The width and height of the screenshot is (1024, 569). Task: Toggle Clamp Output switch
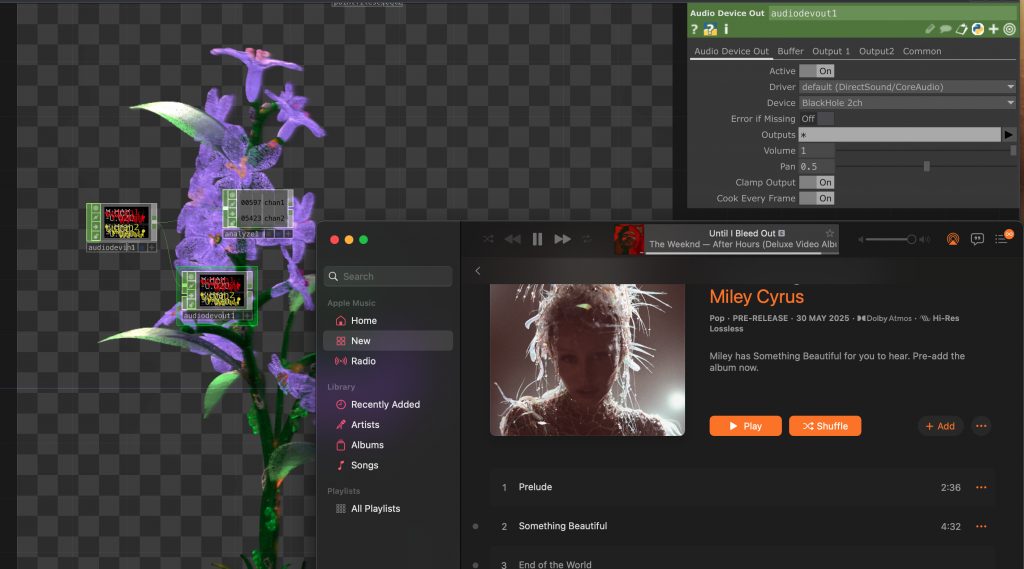point(816,182)
